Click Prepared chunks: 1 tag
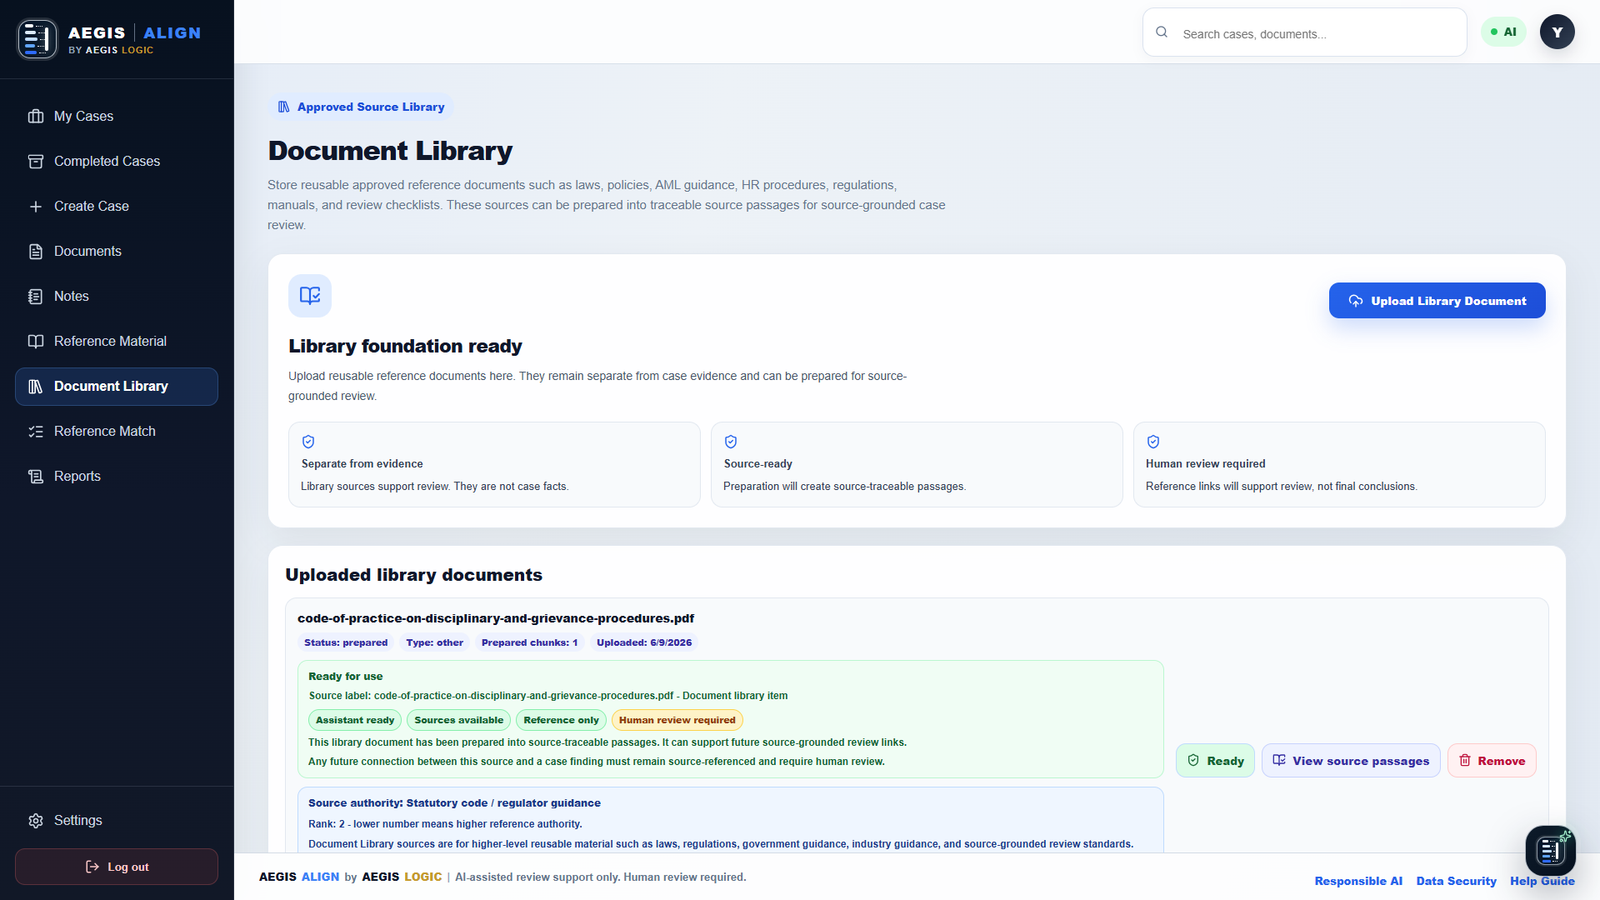1600x900 pixels. click(x=530, y=643)
